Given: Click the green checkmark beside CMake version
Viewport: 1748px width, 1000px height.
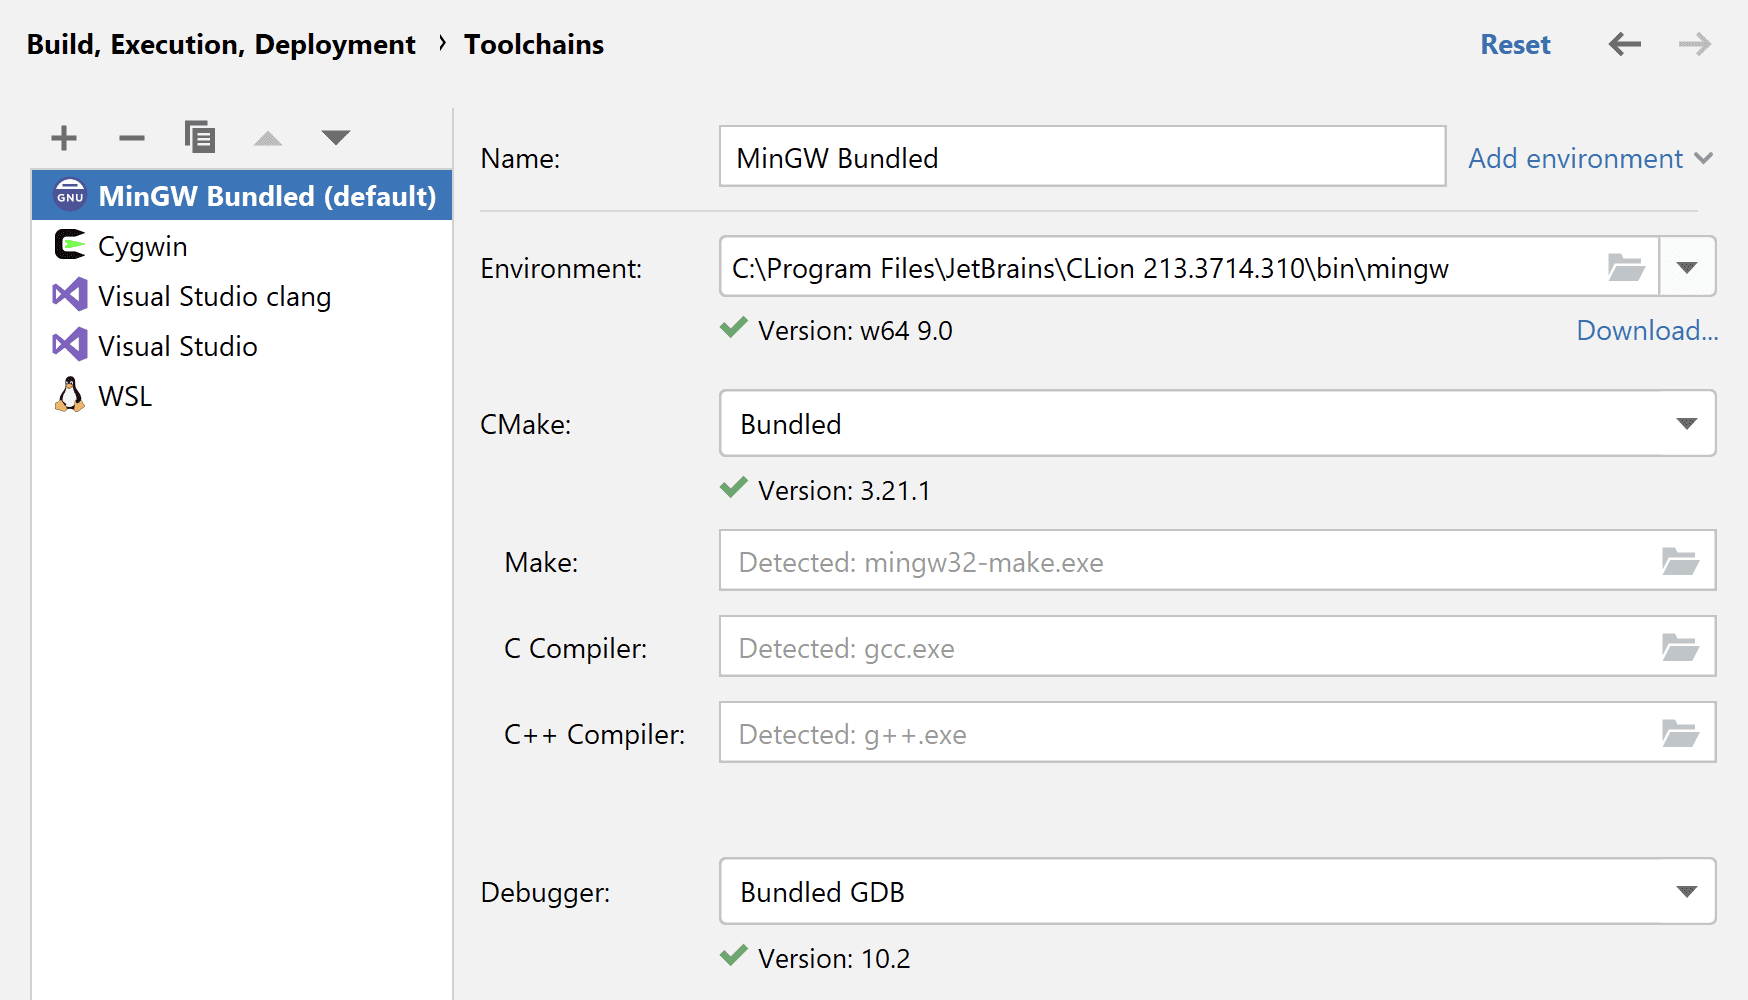Looking at the screenshot, I should tap(734, 488).
